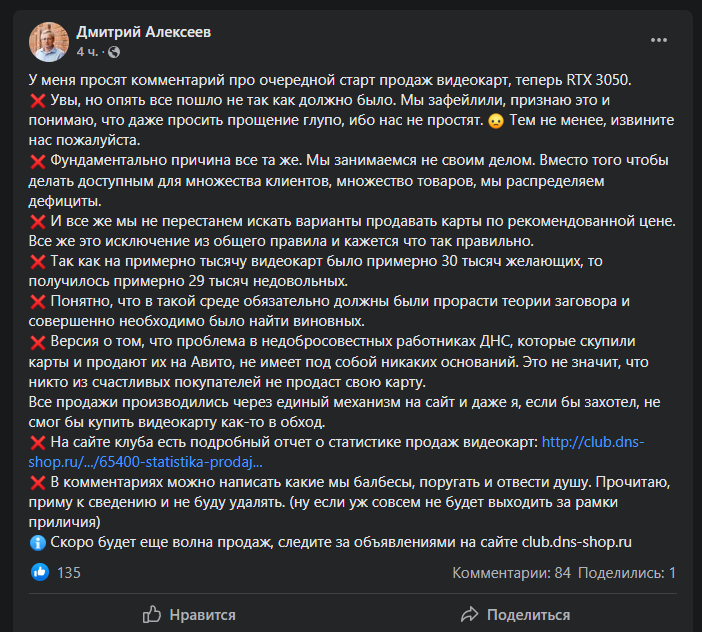Toggle like with the Нравится button
Viewport: 702px width, 632px height.
coord(190,614)
